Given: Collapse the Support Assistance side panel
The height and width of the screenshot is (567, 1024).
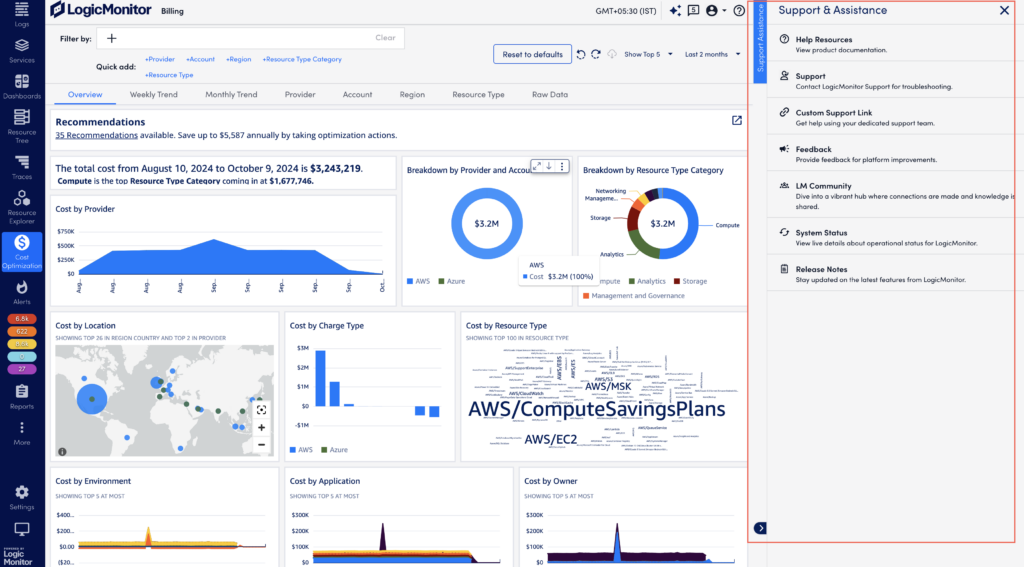Looking at the screenshot, I should (x=759, y=528).
